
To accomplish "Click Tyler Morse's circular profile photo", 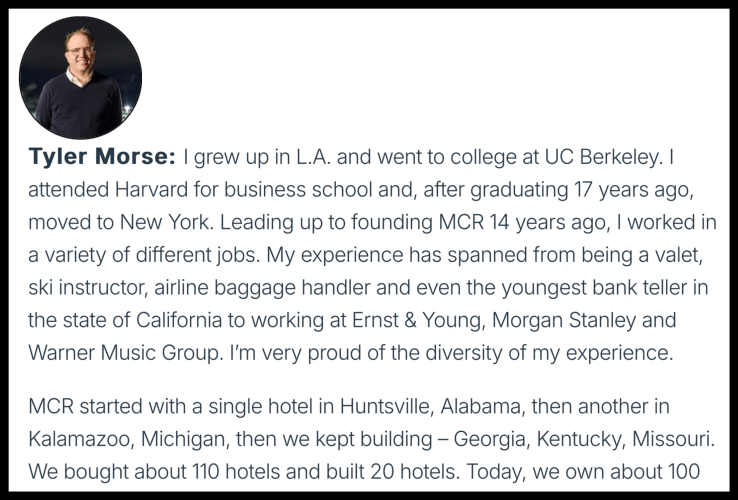I will pos(81,78).
